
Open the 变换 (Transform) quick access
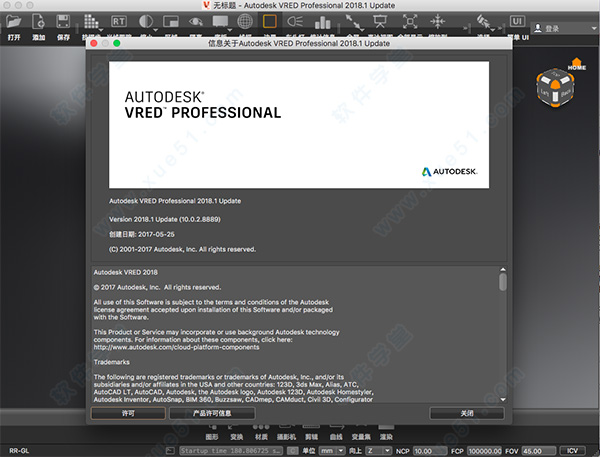(236, 433)
